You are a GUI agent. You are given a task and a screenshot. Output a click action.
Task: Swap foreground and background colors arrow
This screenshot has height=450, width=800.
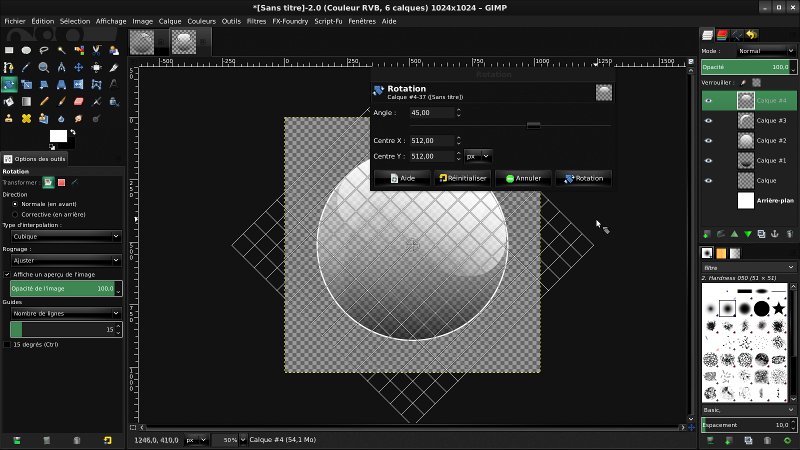click(73, 132)
